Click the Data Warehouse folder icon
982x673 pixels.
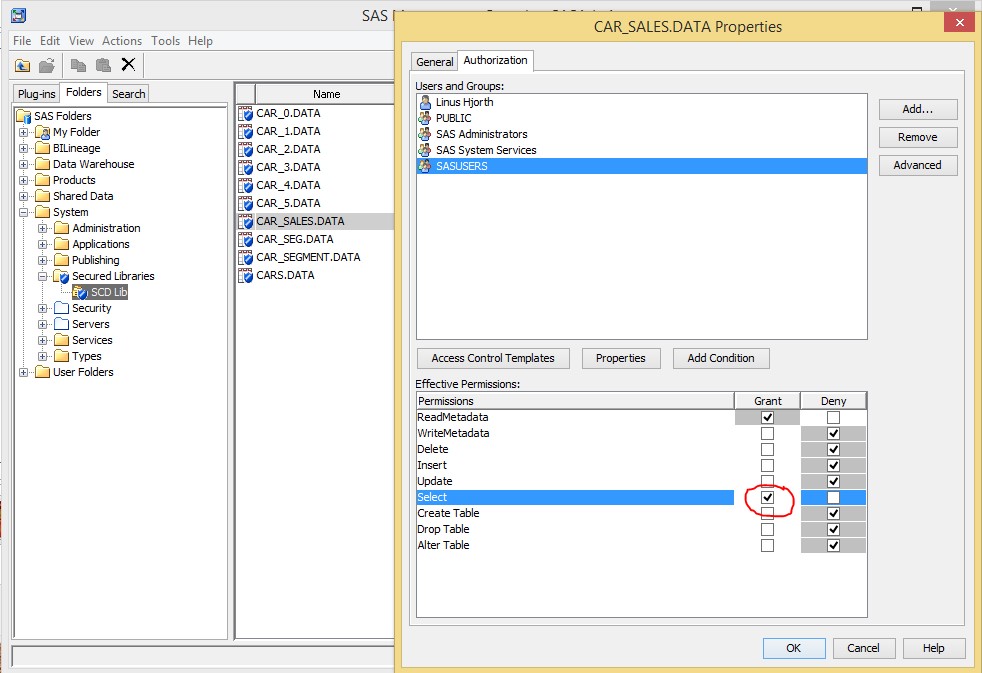(x=43, y=164)
